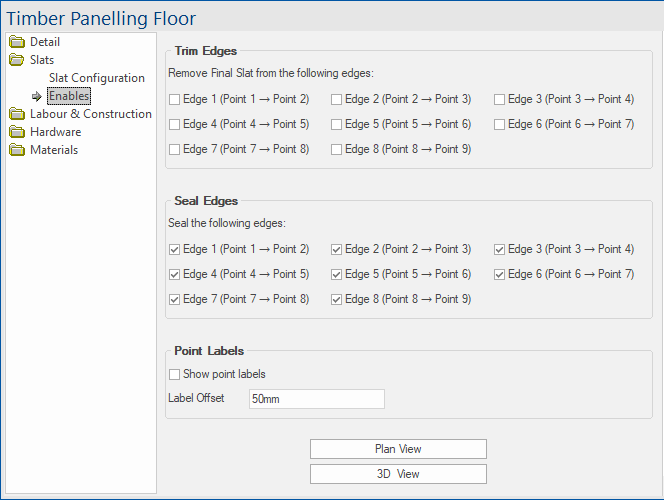Untick Seal Edges Edge 6 checkbox

tap(499, 274)
